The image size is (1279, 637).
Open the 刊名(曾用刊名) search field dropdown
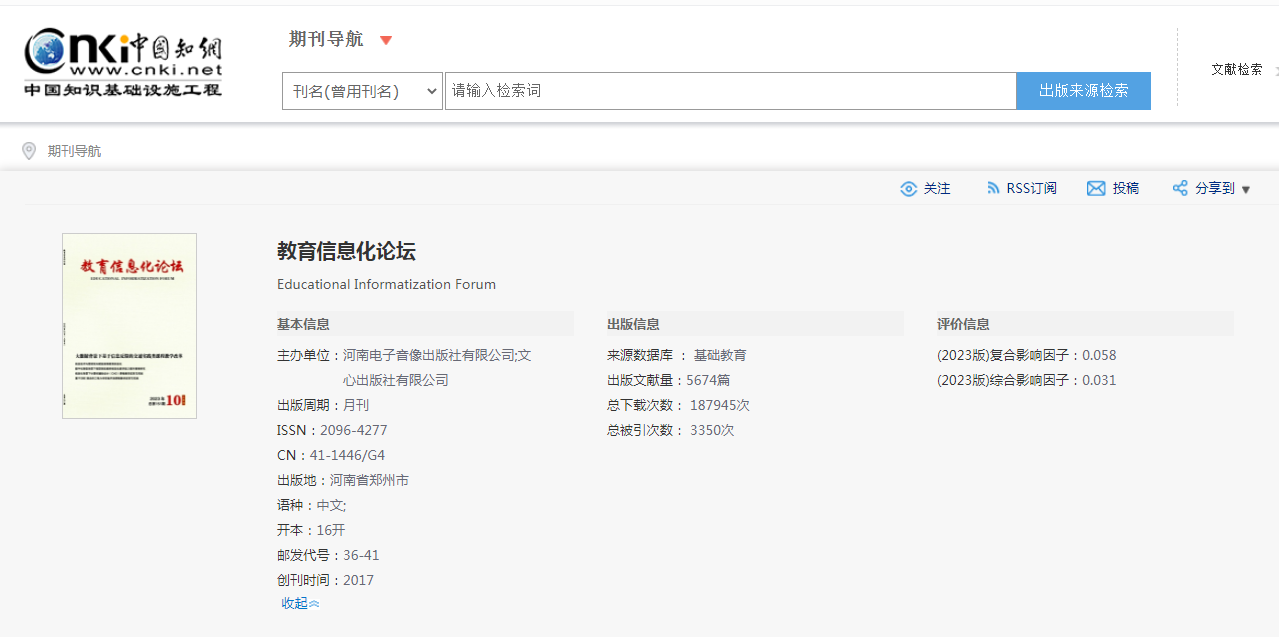tap(362, 91)
